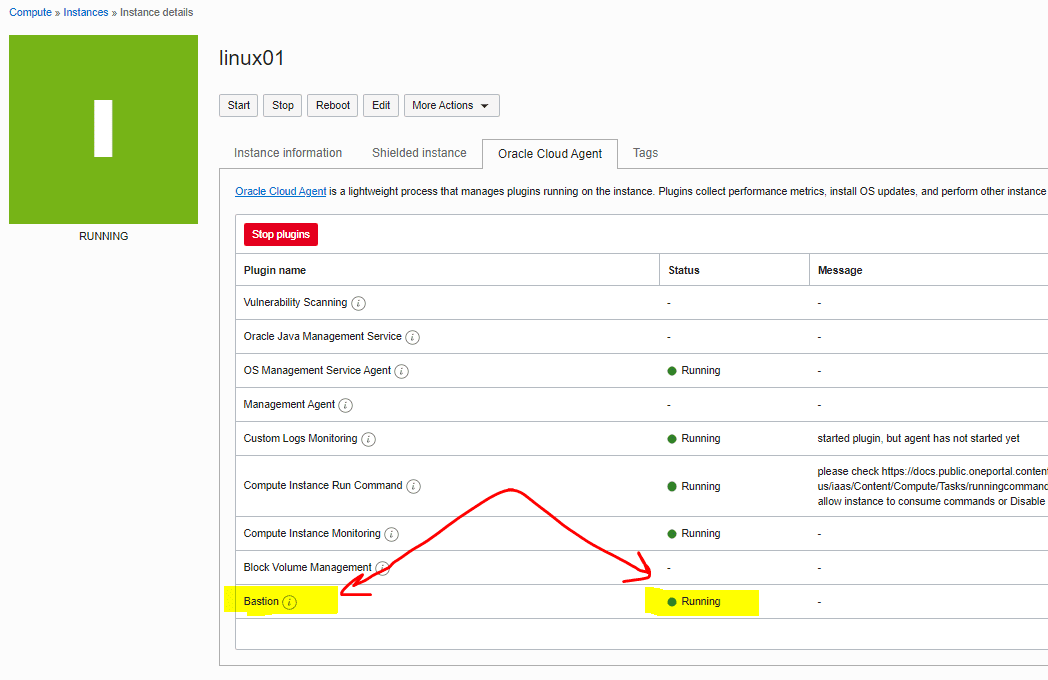View info for Custom Logs Monitoring
The height and width of the screenshot is (680, 1048).
[x=368, y=439]
